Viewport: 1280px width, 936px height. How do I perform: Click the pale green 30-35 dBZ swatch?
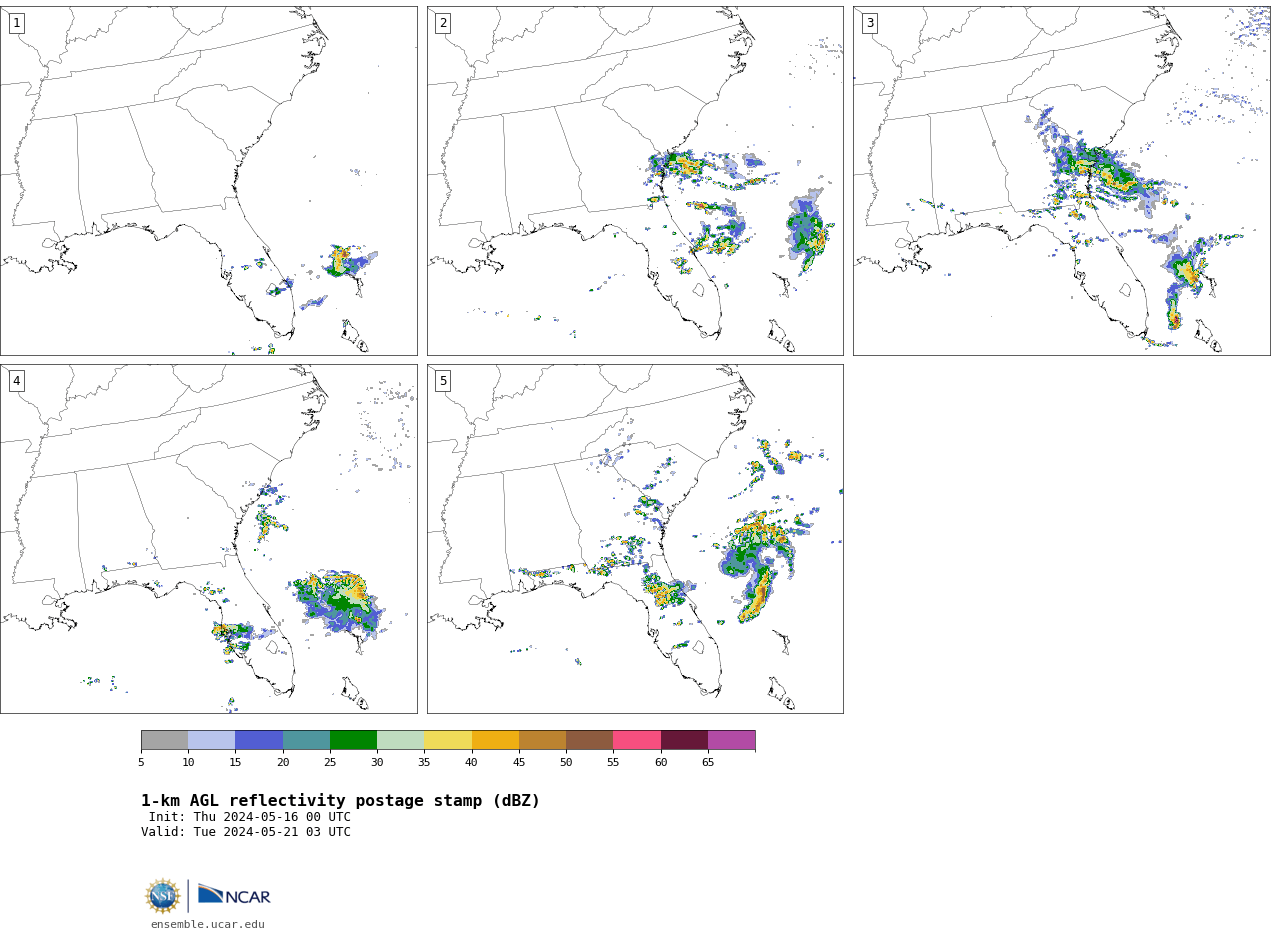(400, 740)
